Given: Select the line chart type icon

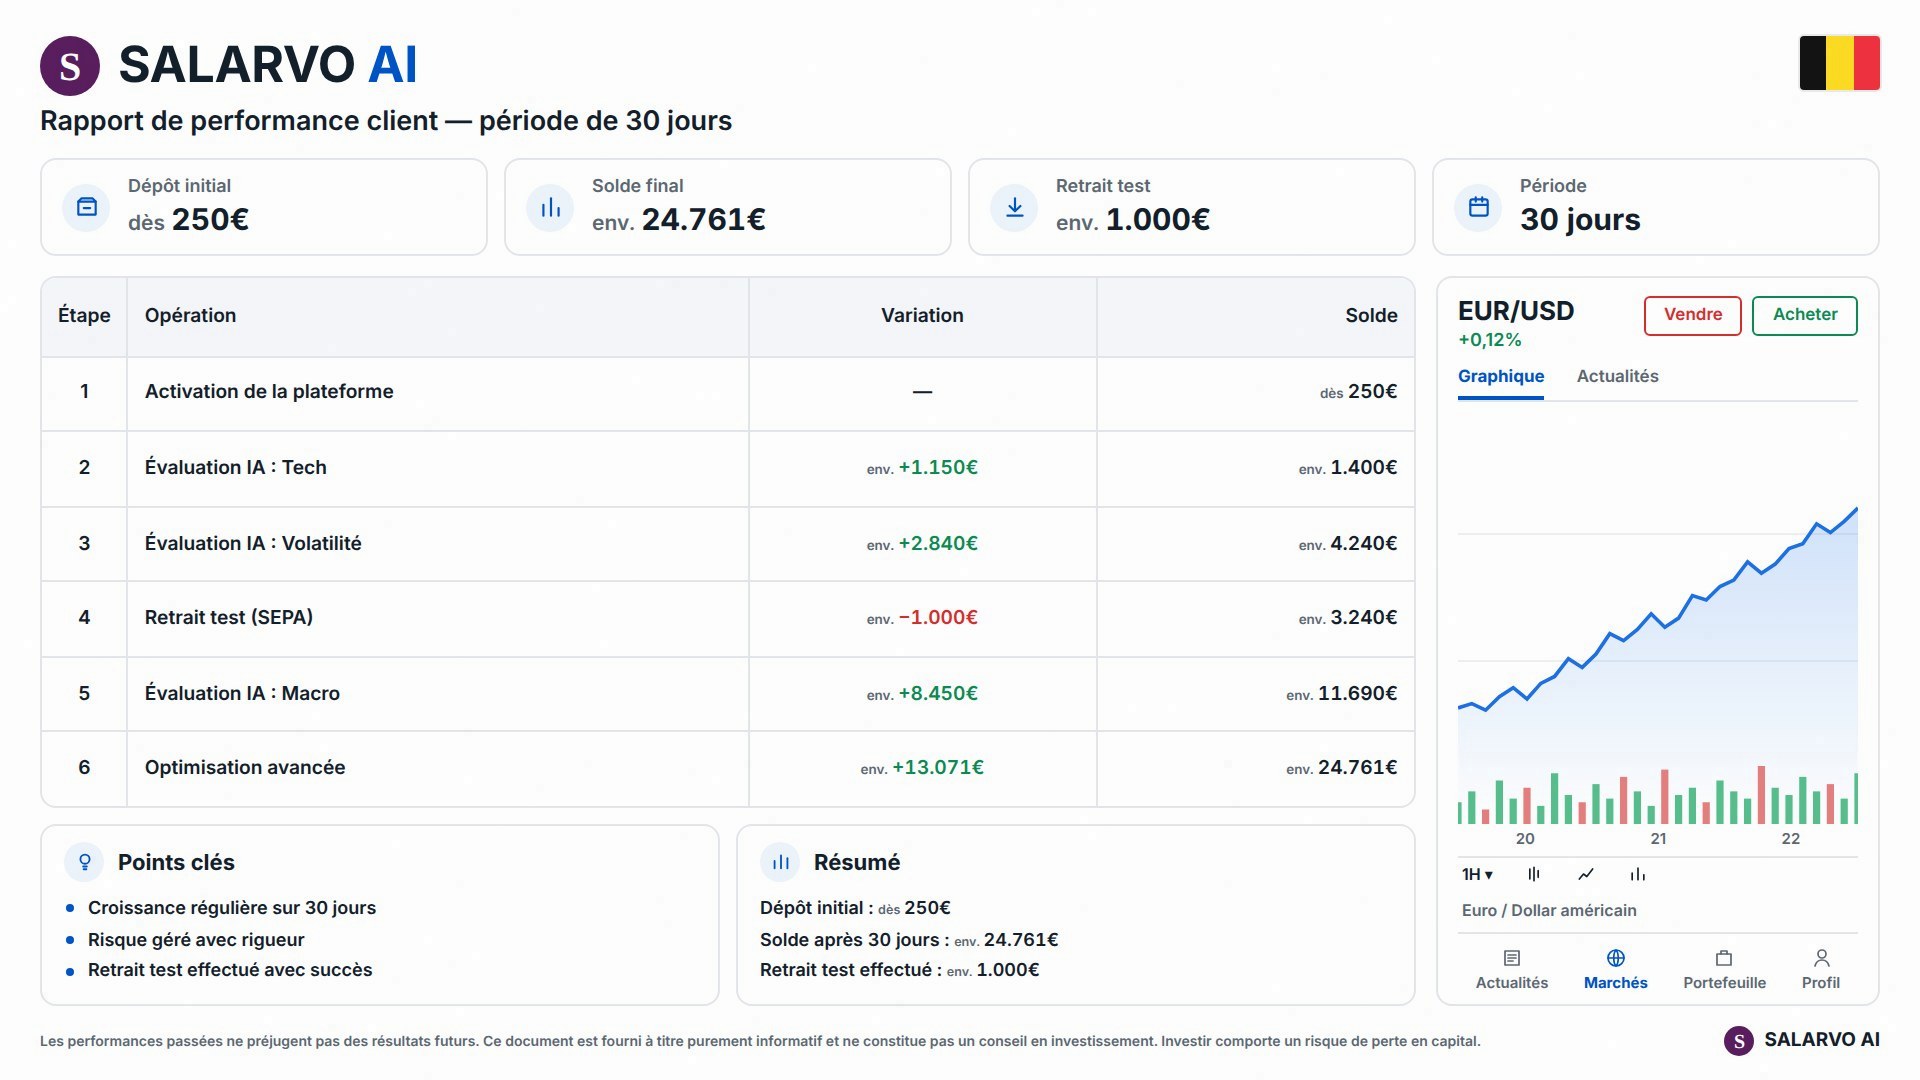Looking at the screenshot, I should [1586, 874].
